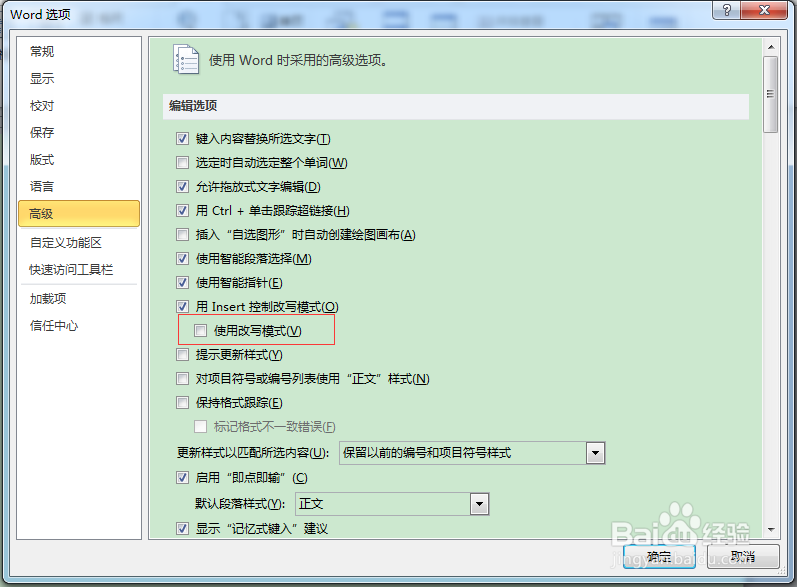The width and height of the screenshot is (797, 587).
Task: Enable 使用改写模式 checkbox
Action: tap(200, 331)
